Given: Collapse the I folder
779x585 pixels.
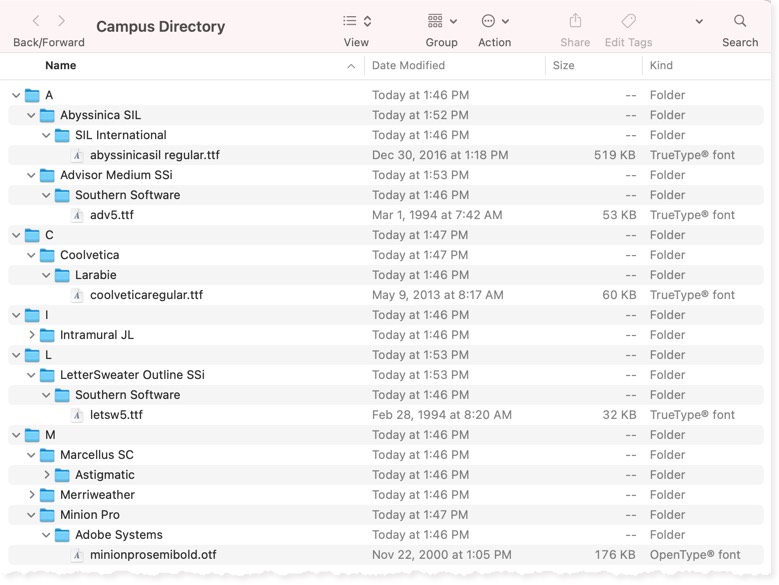Looking at the screenshot, I should tap(16, 315).
